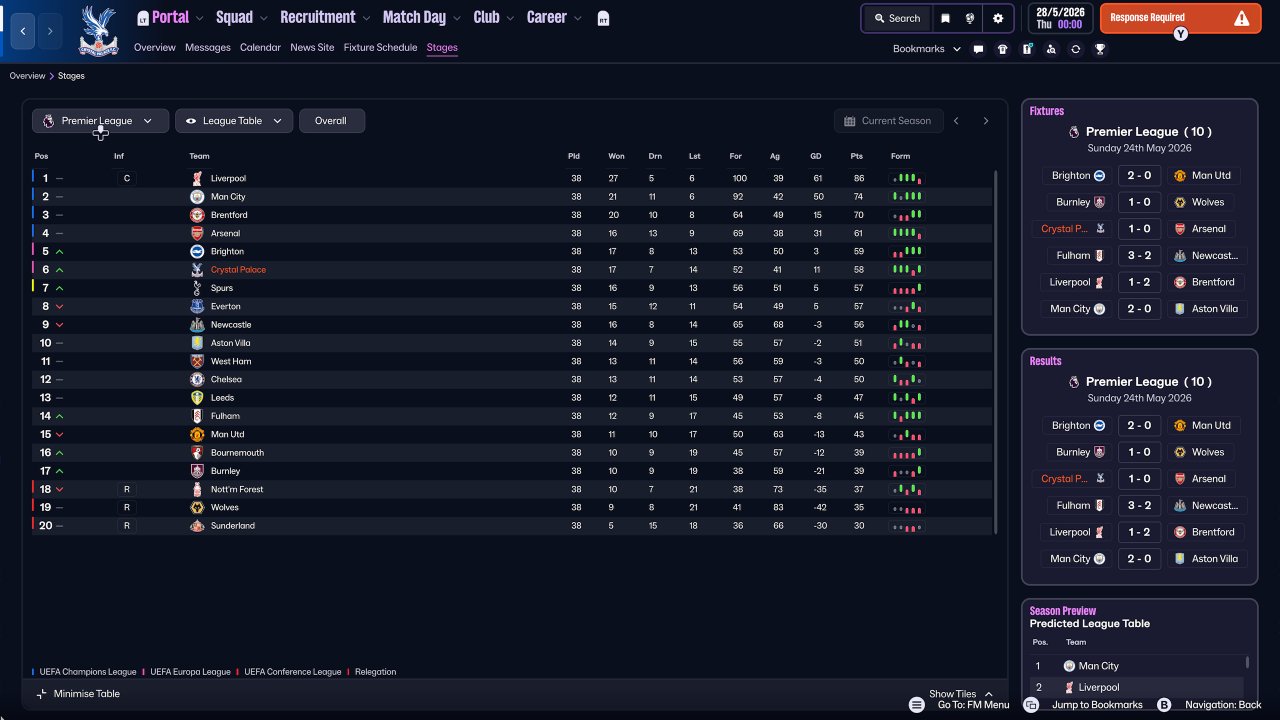The width and height of the screenshot is (1280, 720).
Task: Open Crystal Palace in the league table
Action: pyautogui.click(x=238, y=270)
